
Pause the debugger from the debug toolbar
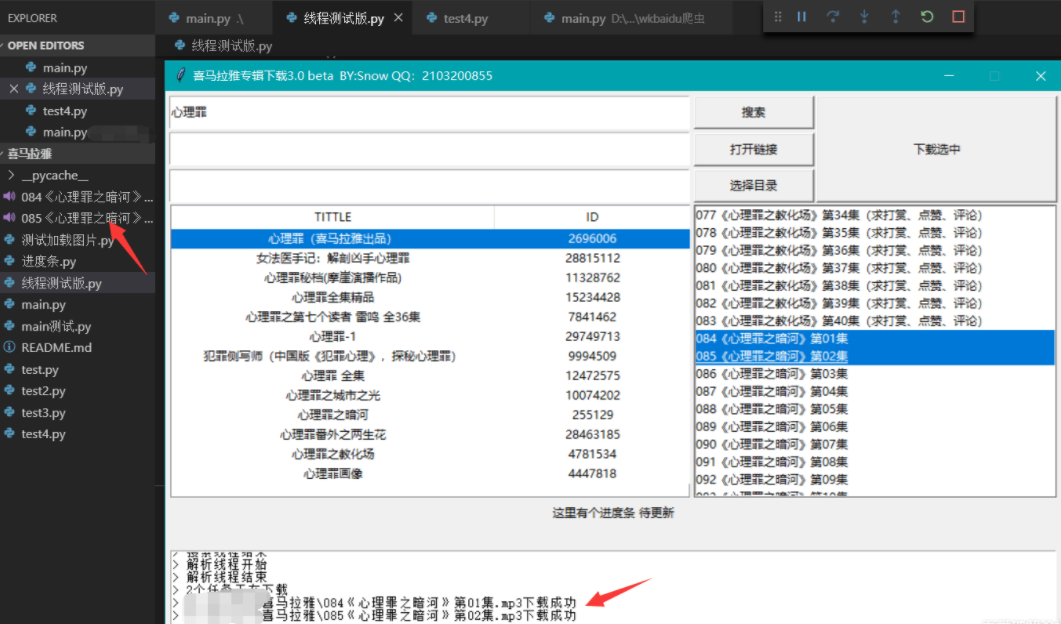801,17
